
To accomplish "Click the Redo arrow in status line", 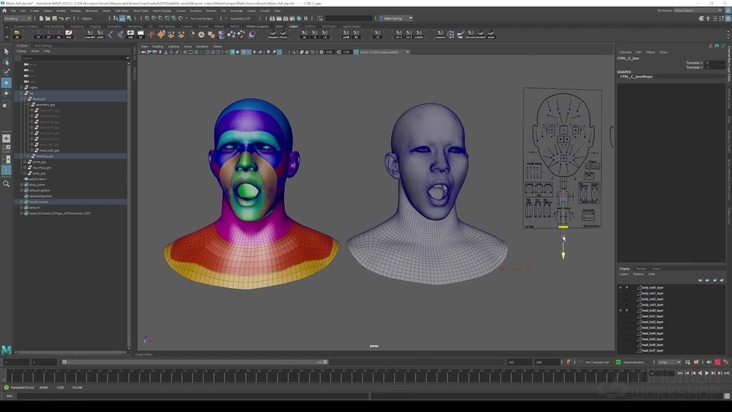I will (67, 19).
